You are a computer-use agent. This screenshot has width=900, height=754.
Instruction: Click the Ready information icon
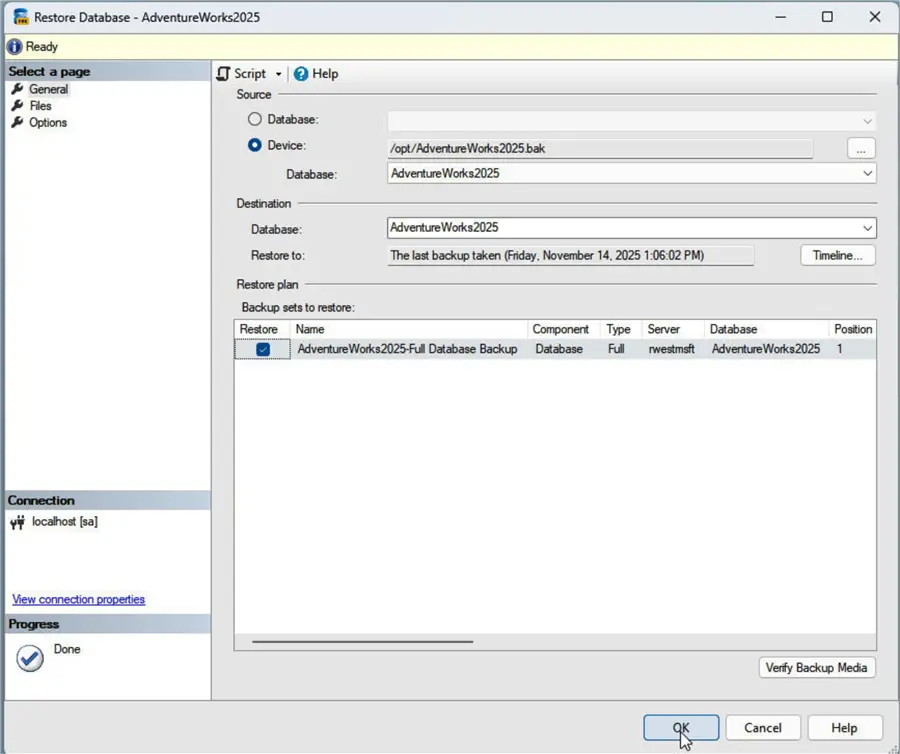point(14,46)
